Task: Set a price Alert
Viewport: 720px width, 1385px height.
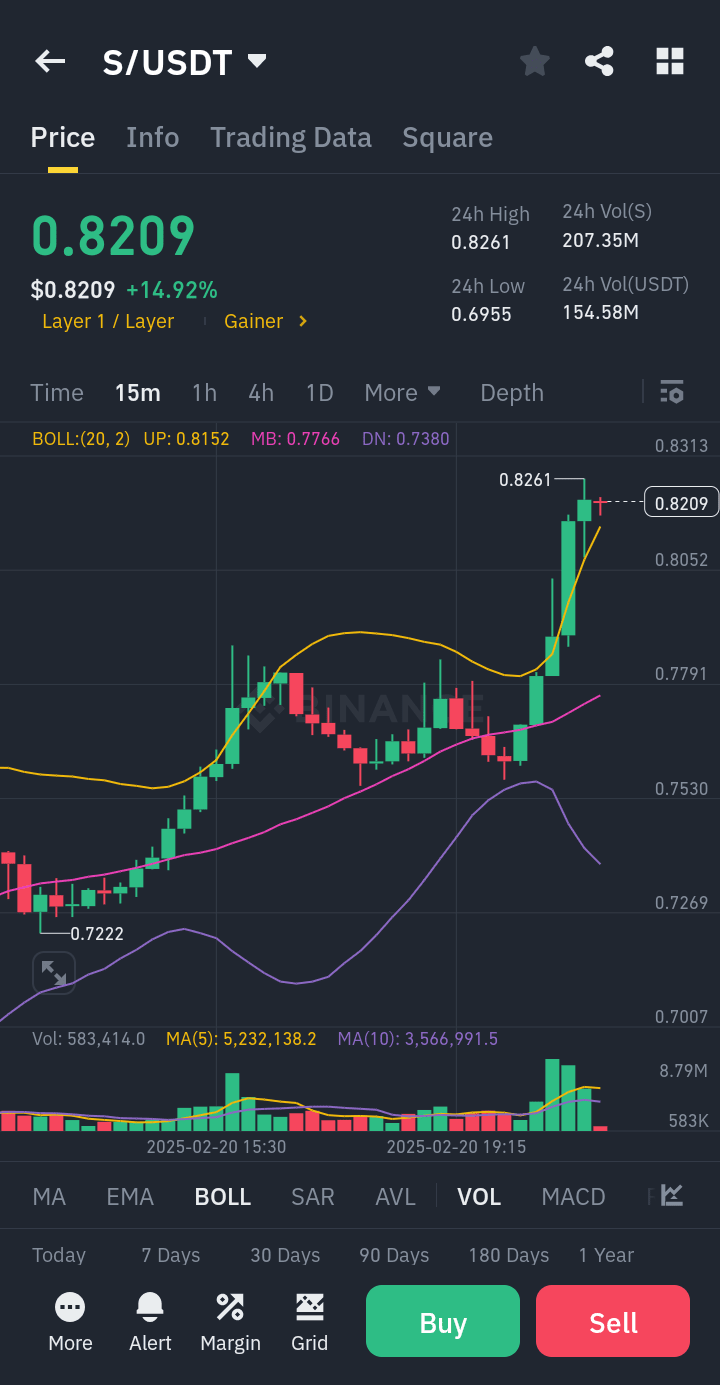Action: point(150,1323)
